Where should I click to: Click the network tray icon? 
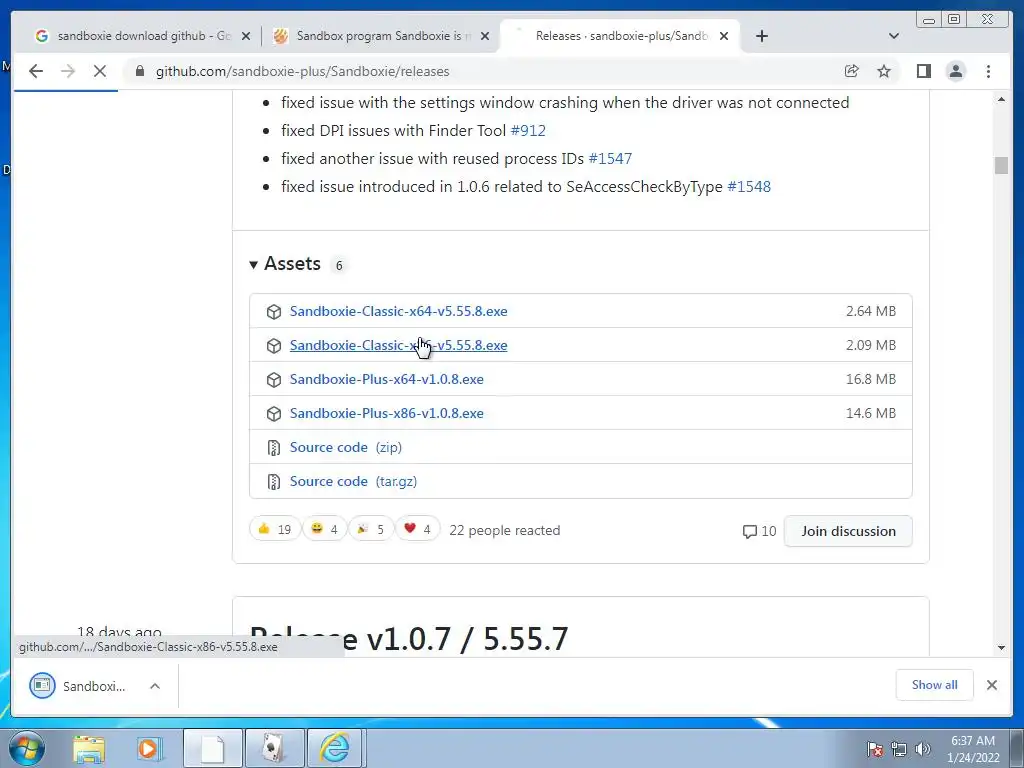(899, 749)
